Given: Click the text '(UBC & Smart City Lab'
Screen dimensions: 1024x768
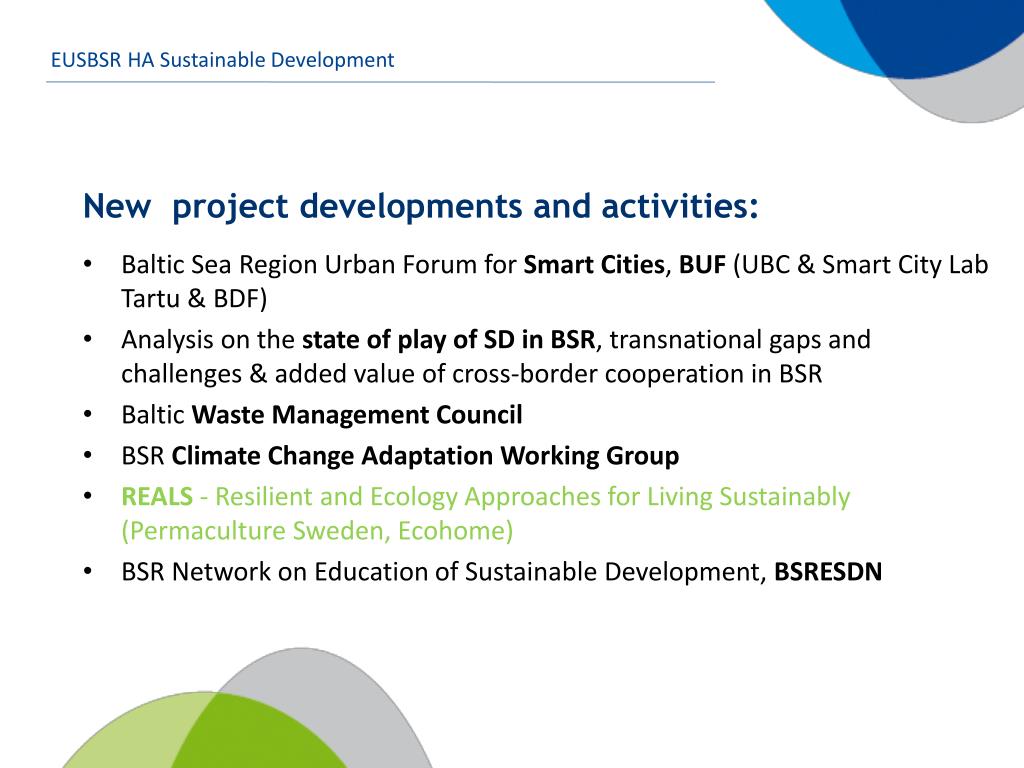Looking at the screenshot, I should pyautogui.click(x=861, y=265).
